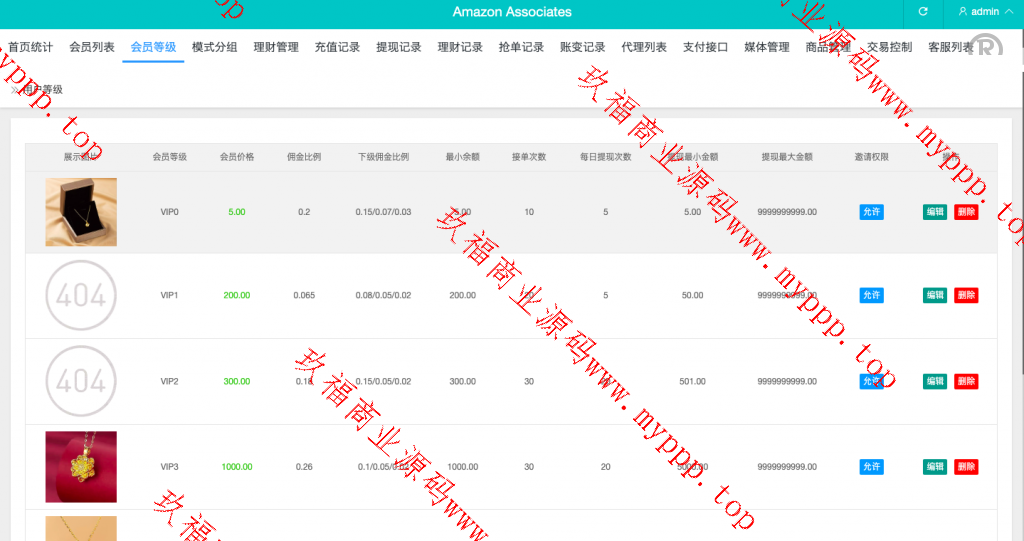Open the 支付接口 navigation item
1024x541 pixels.
point(705,47)
